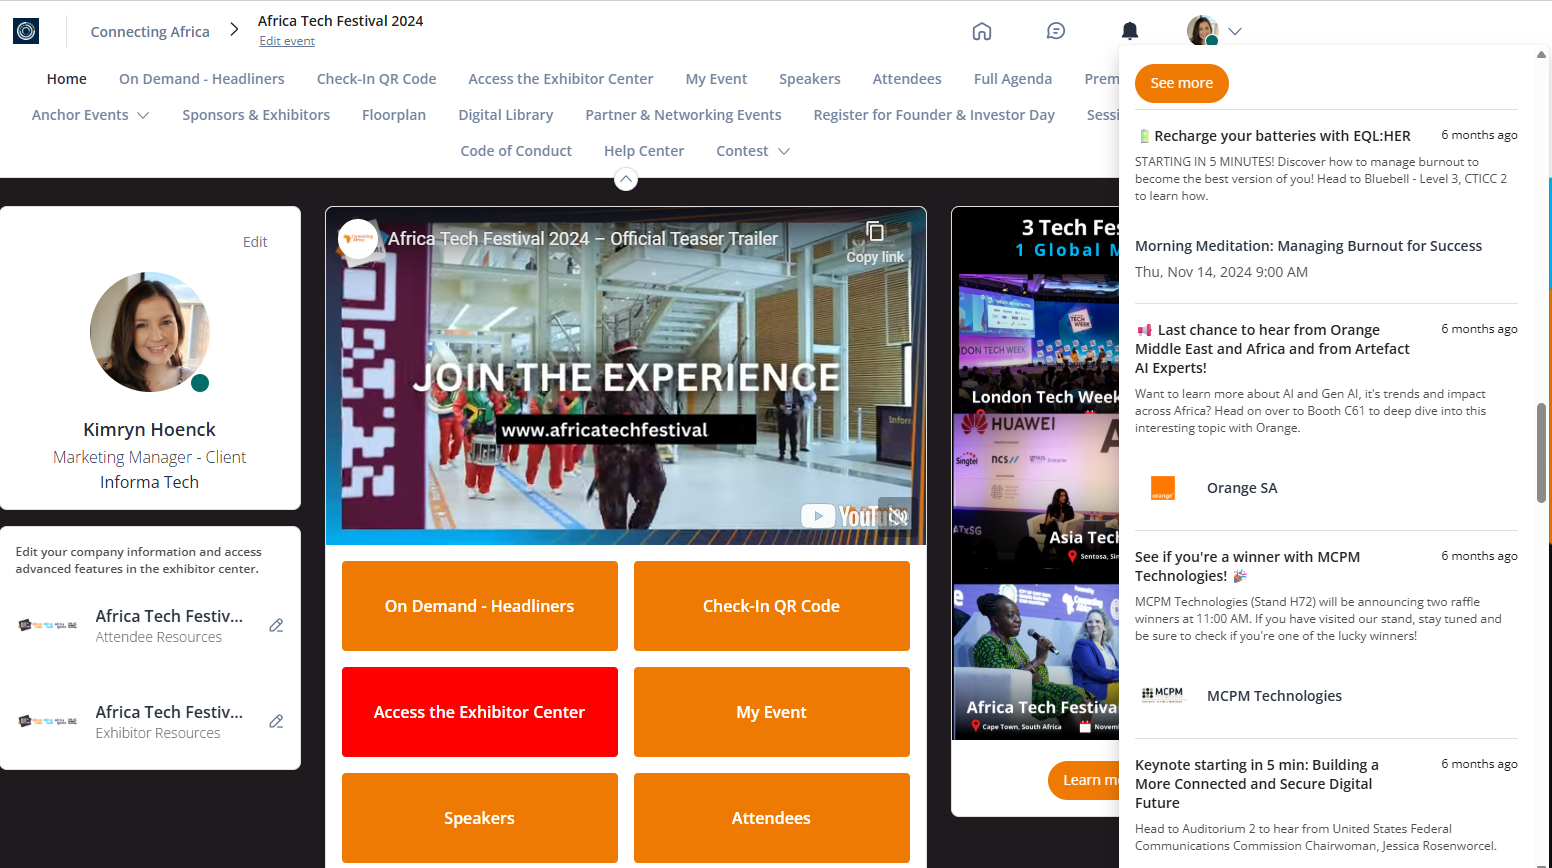Edit Attendee Resources with the pencil icon
This screenshot has height=868, width=1552.
(x=276, y=625)
